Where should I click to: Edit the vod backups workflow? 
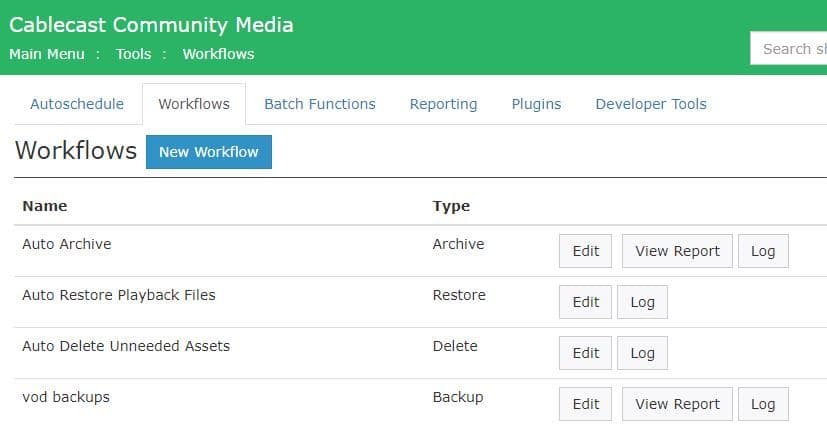point(585,404)
